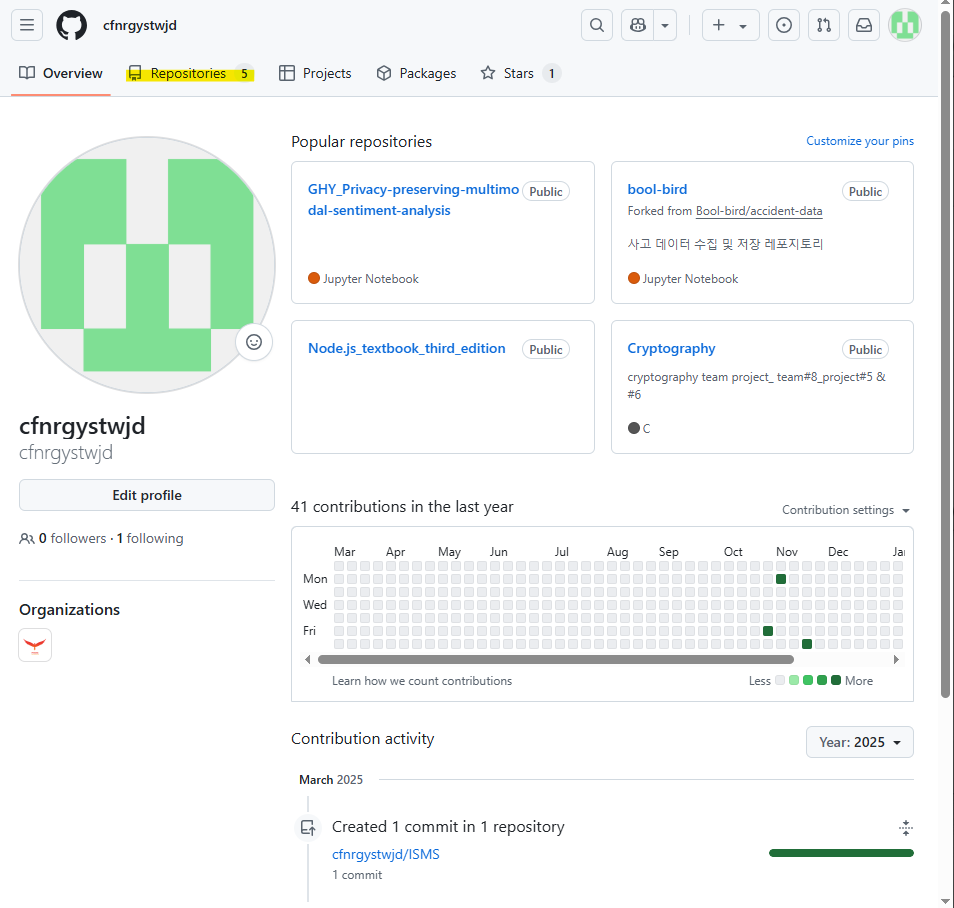Open the Customize your pins link
Image resolution: width=954 pixels, height=908 pixels.
coord(859,141)
